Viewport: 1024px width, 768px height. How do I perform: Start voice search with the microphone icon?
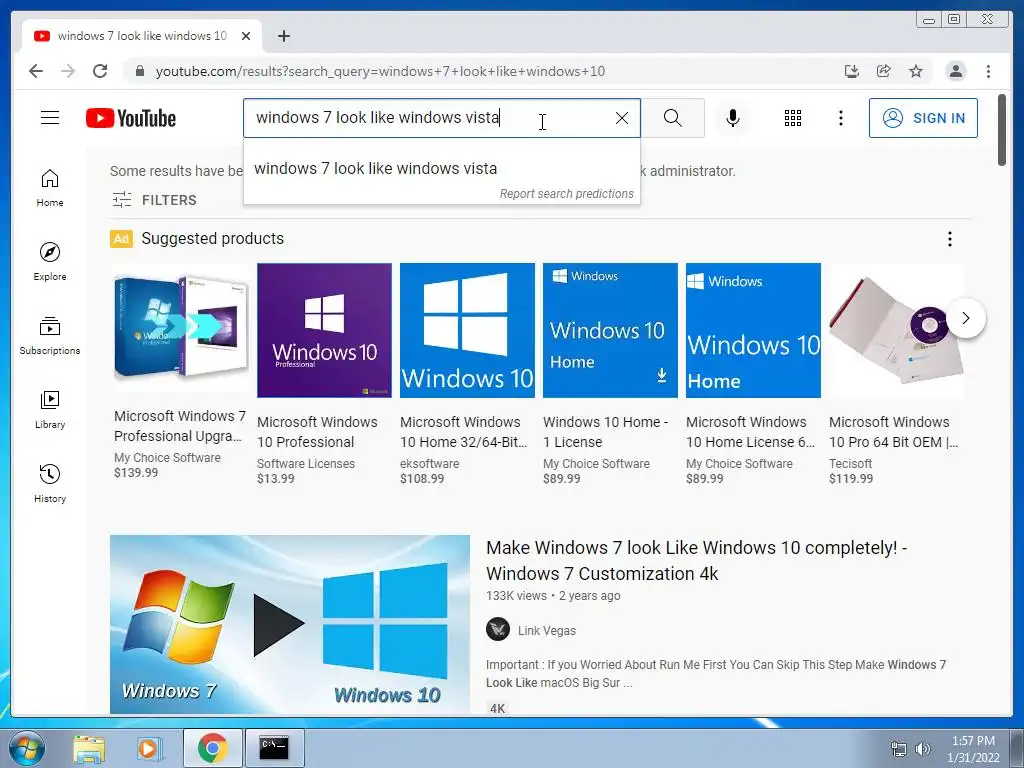pos(733,118)
